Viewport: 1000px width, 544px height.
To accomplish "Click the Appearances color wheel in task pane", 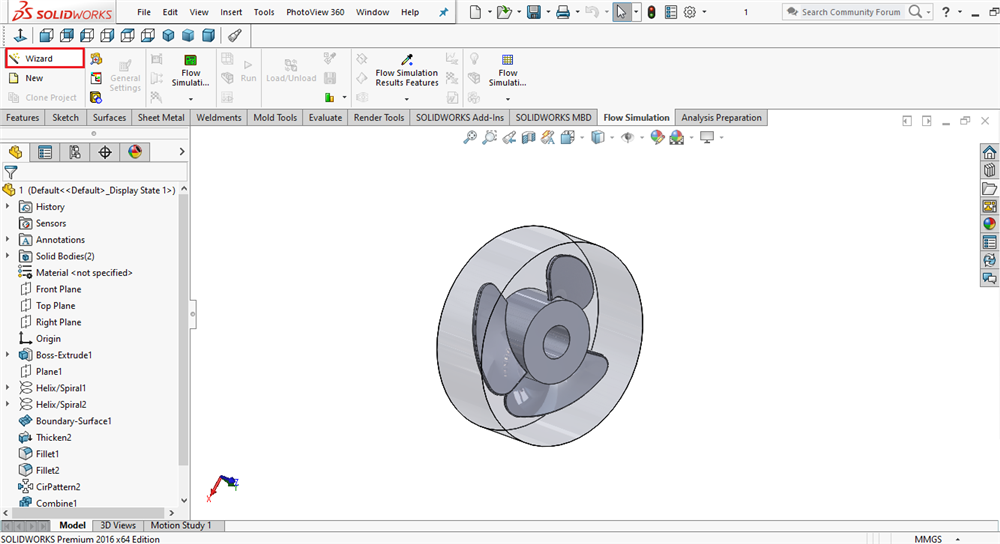I will [989, 224].
